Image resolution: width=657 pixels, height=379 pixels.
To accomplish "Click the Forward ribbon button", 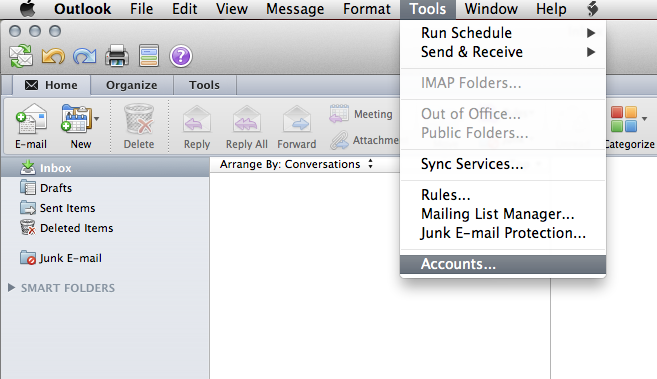I will tap(297, 127).
